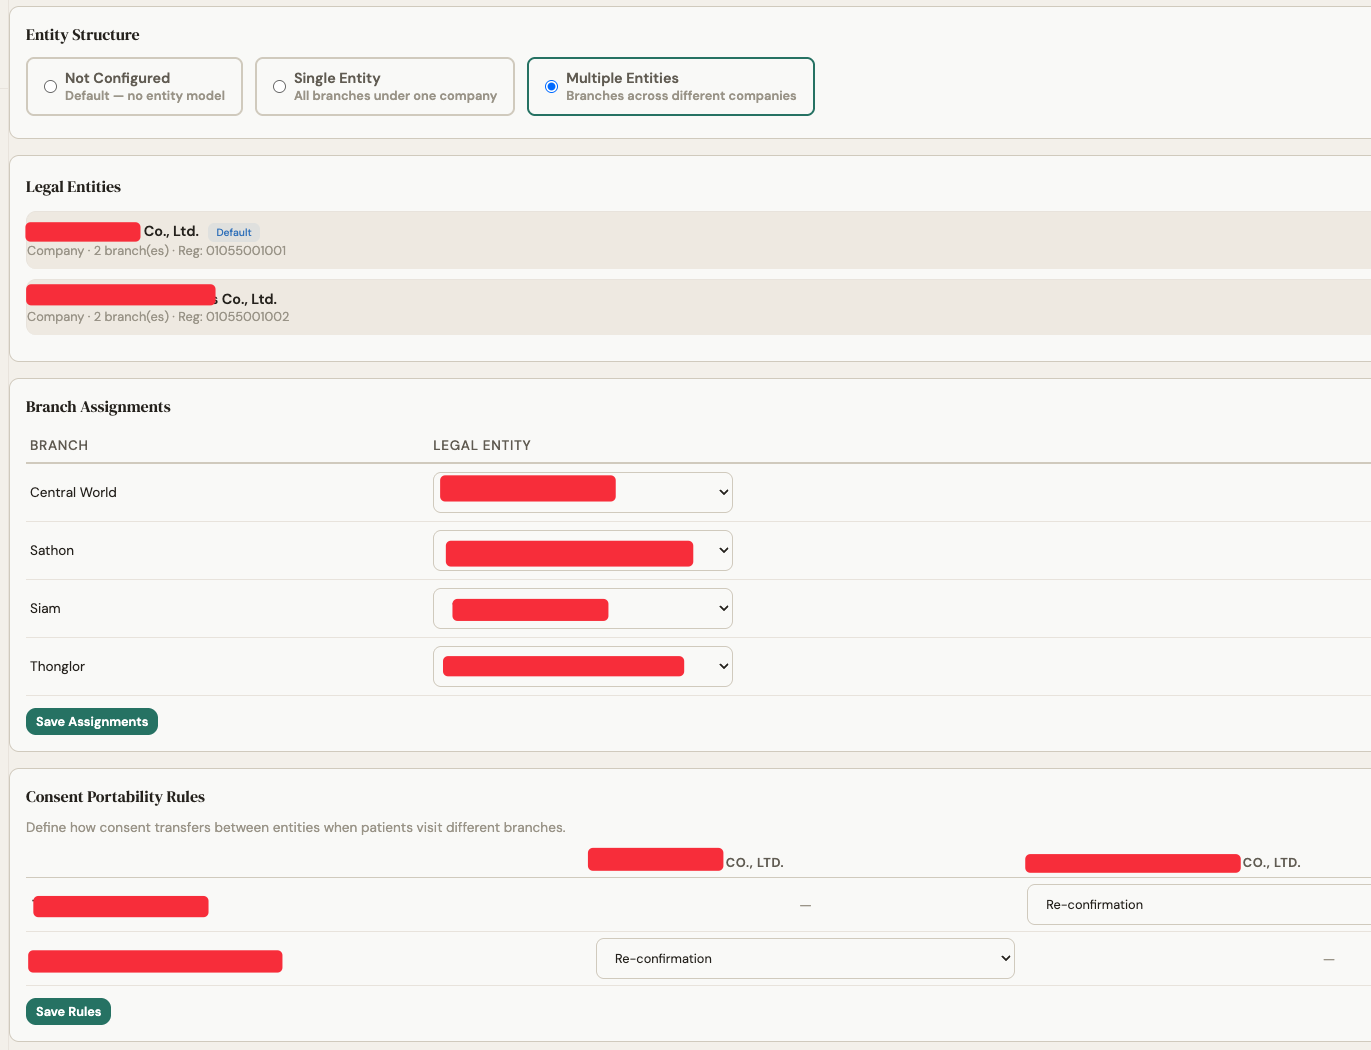The height and width of the screenshot is (1050, 1371).
Task: Click the Save Assignments button
Action: (91, 721)
